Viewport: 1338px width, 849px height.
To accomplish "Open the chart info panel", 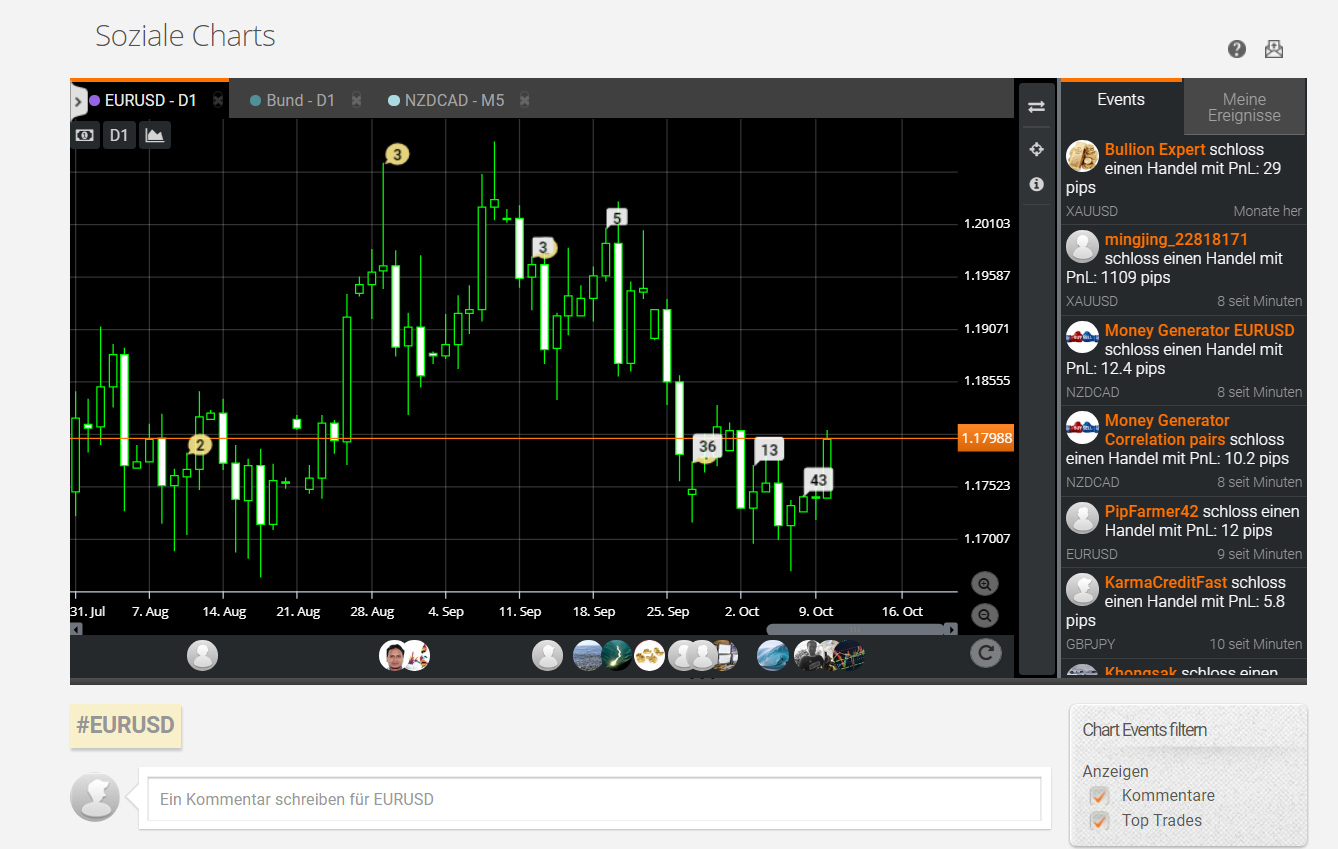I will pos(1037,184).
